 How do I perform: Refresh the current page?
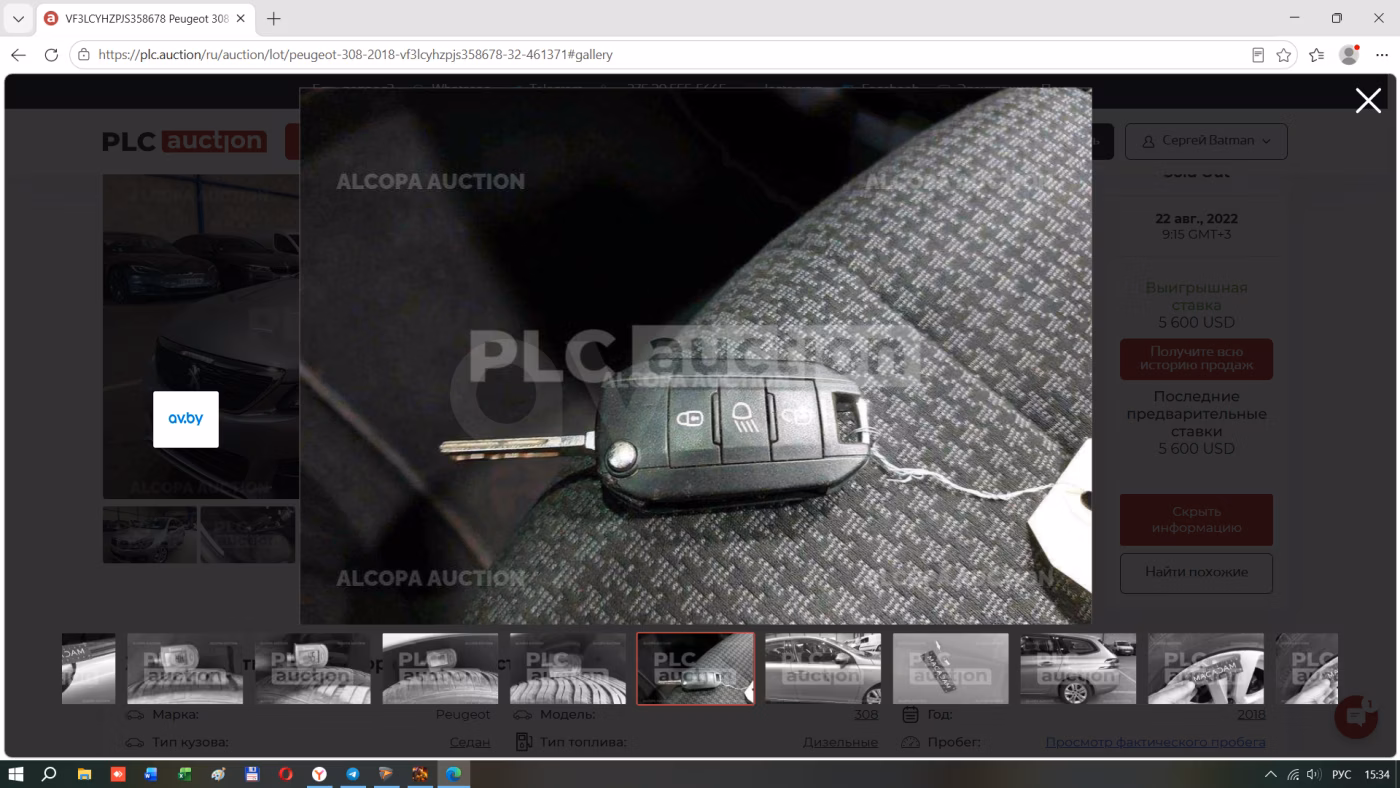pyautogui.click(x=51, y=55)
